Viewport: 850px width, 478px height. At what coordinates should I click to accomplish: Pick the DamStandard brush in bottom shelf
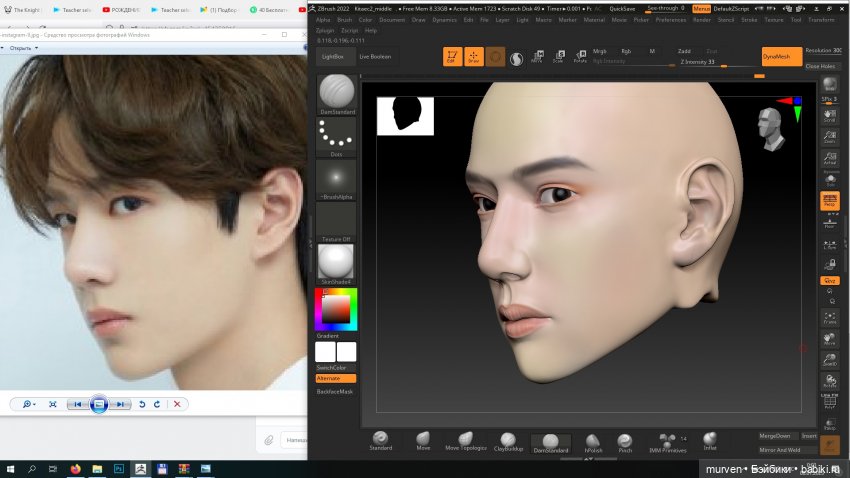550,443
